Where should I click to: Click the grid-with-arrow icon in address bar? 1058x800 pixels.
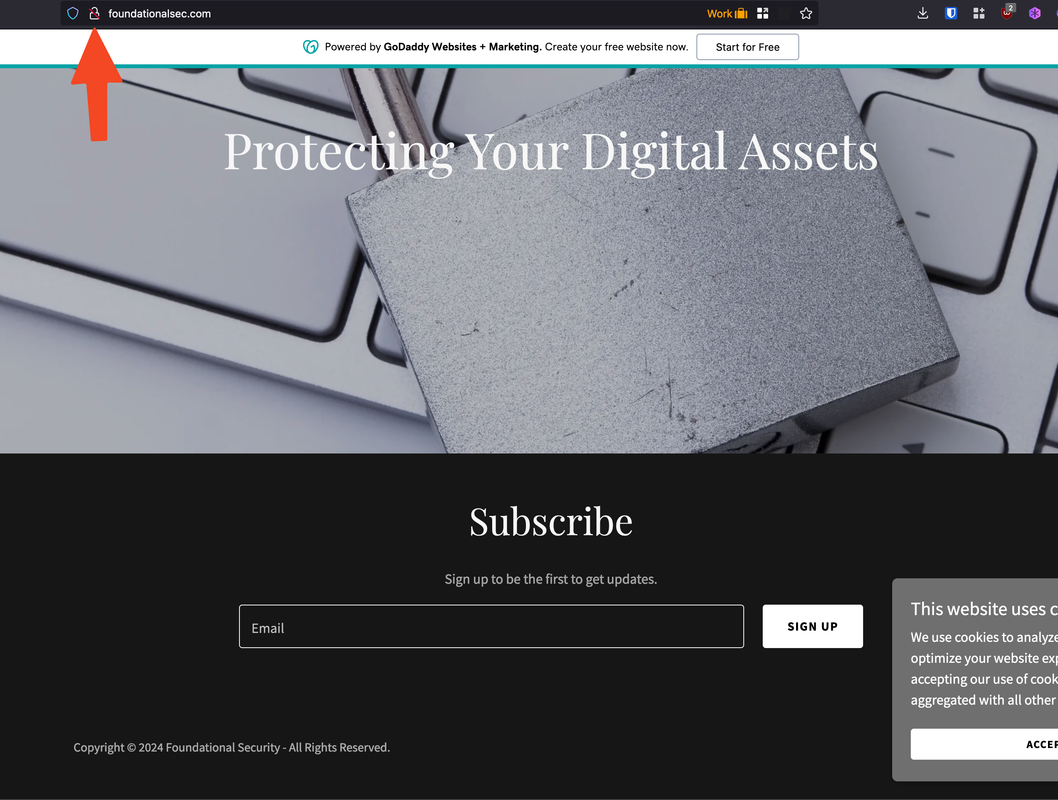click(x=762, y=13)
